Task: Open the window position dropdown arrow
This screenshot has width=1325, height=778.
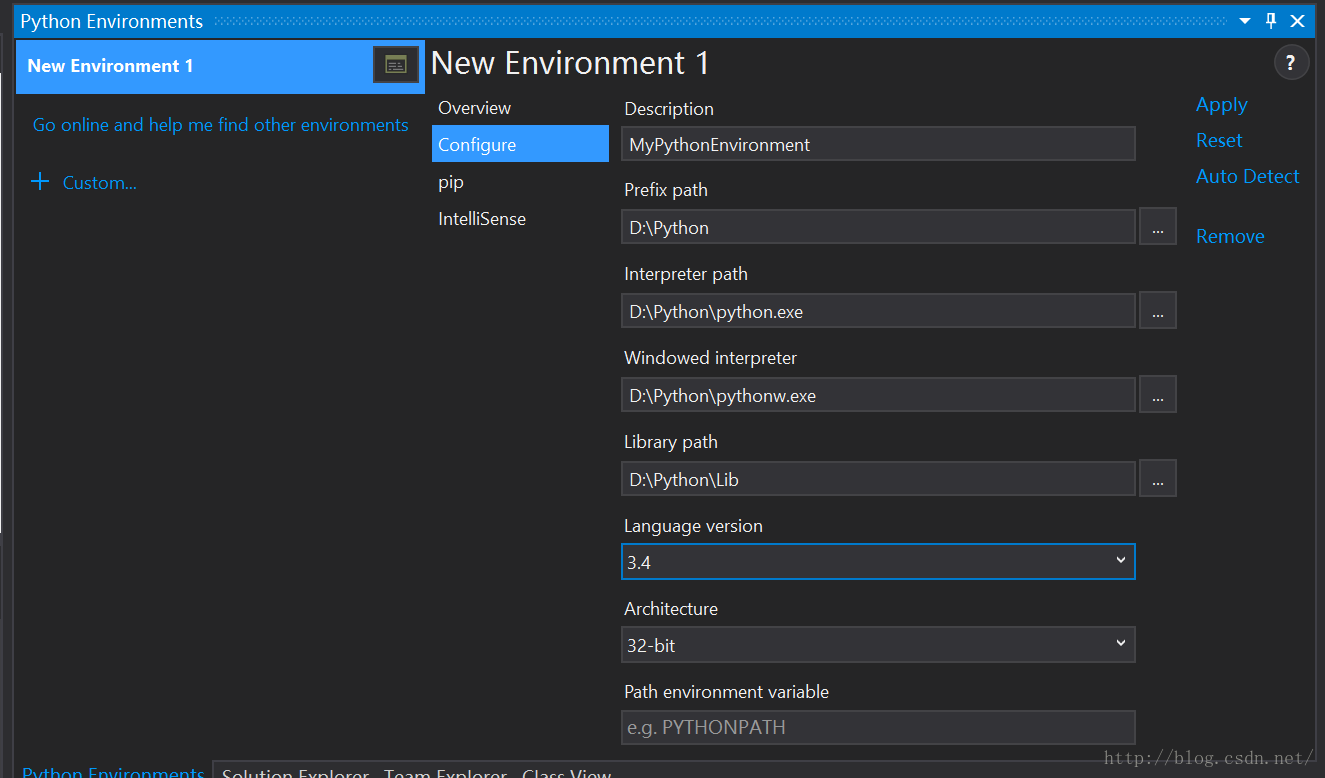Action: pos(1245,21)
